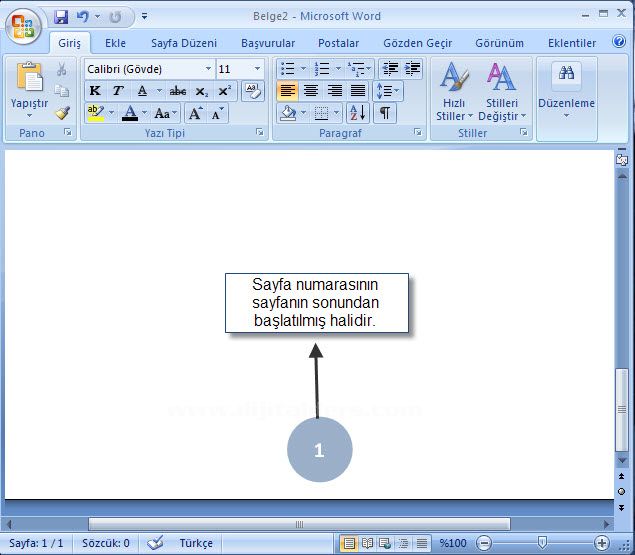Align text to the right

(335, 91)
